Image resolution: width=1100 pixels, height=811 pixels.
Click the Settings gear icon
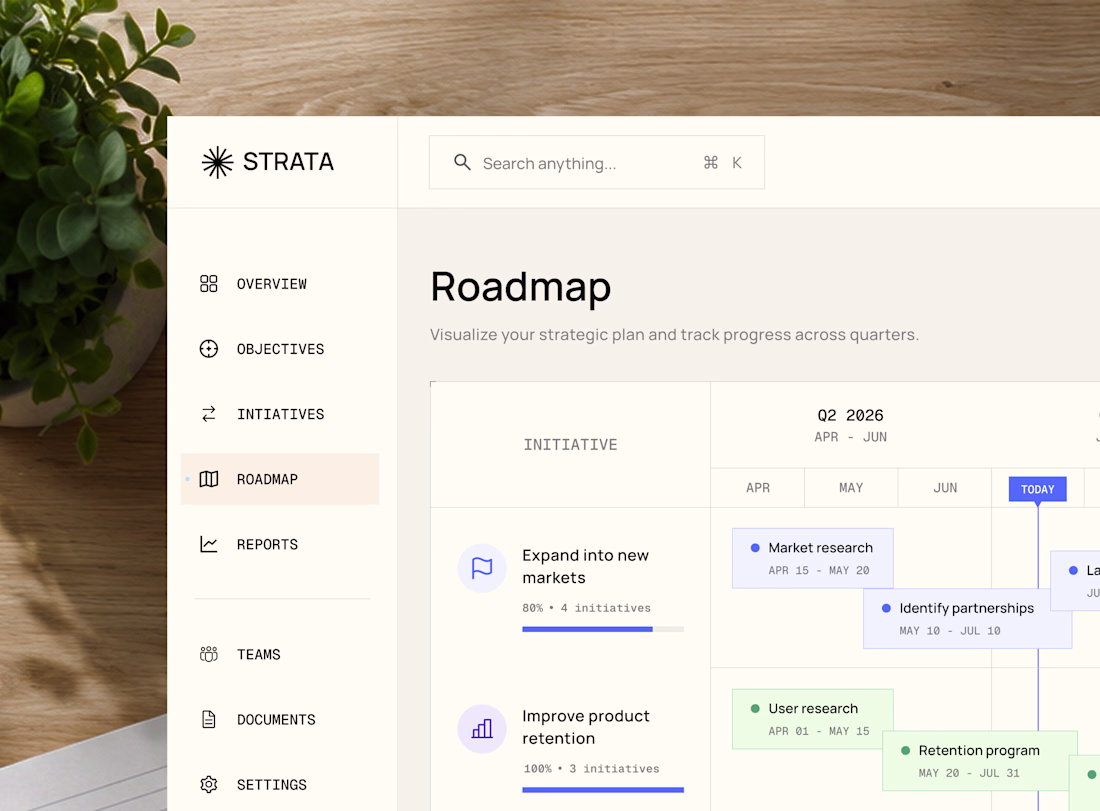point(208,784)
